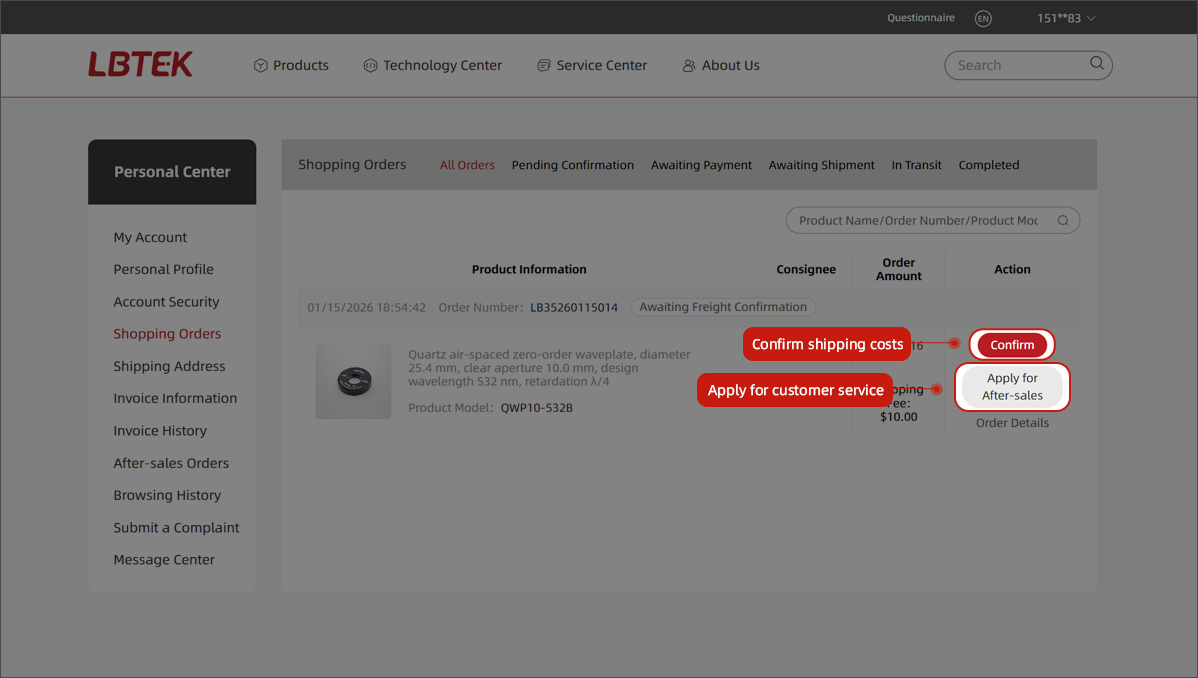Open Shipping Address in the sidebar
The image size is (1198, 678).
pos(169,366)
